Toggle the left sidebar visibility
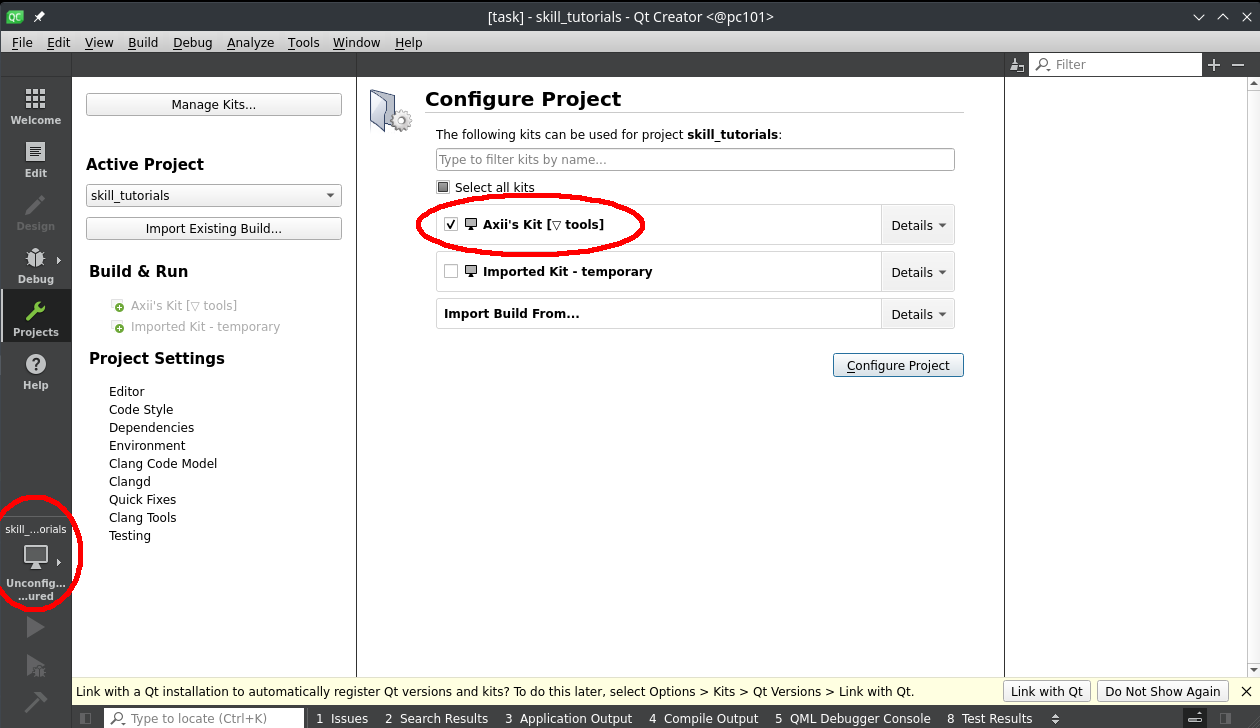The width and height of the screenshot is (1260, 728). pos(86,718)
